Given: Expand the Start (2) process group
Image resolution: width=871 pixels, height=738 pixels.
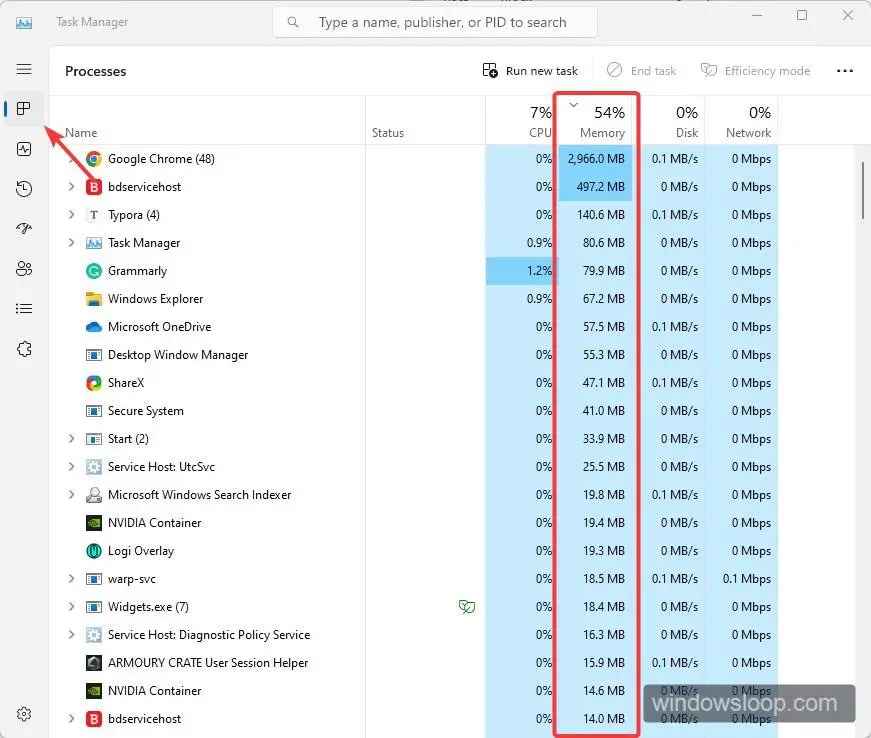Looking at the screenshot, I should coord(71,439).
